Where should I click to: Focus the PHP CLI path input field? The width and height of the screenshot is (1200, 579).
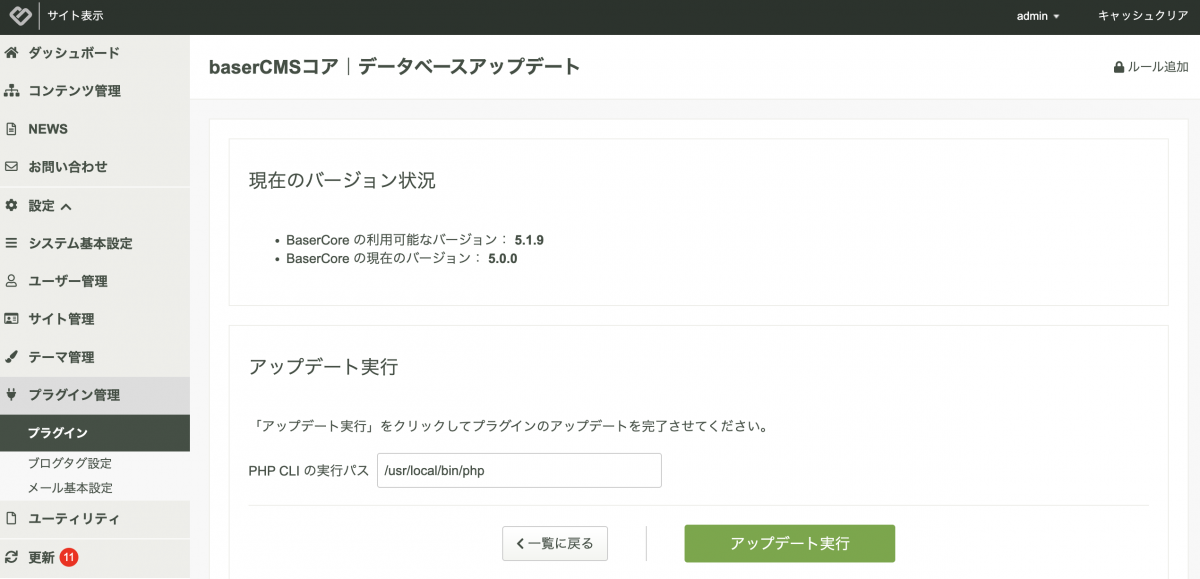tap(519, 470)
